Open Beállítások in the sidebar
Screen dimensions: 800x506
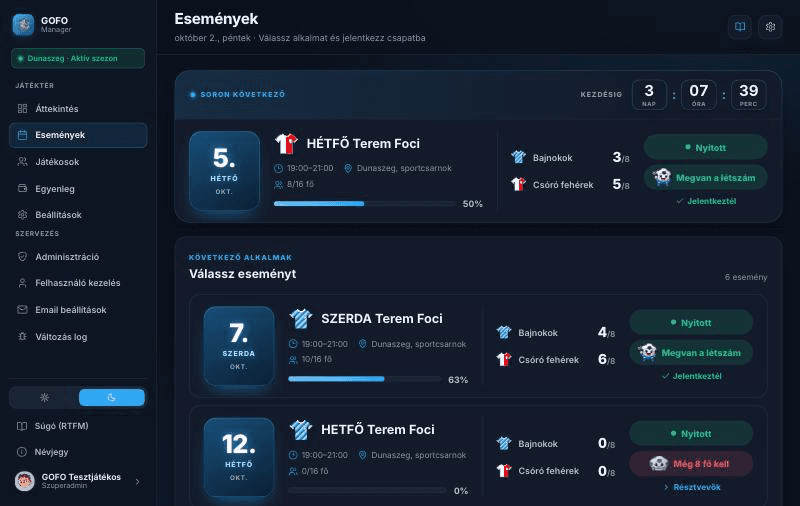click(x=78, y=215)
